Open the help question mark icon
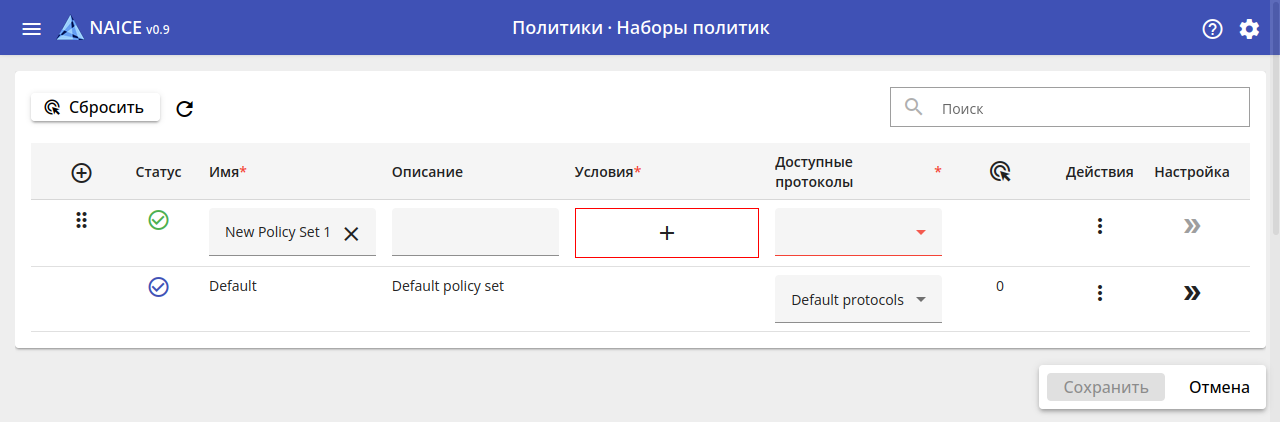The width and height of the screenshot is (1280, 422). coord(1212,29)
